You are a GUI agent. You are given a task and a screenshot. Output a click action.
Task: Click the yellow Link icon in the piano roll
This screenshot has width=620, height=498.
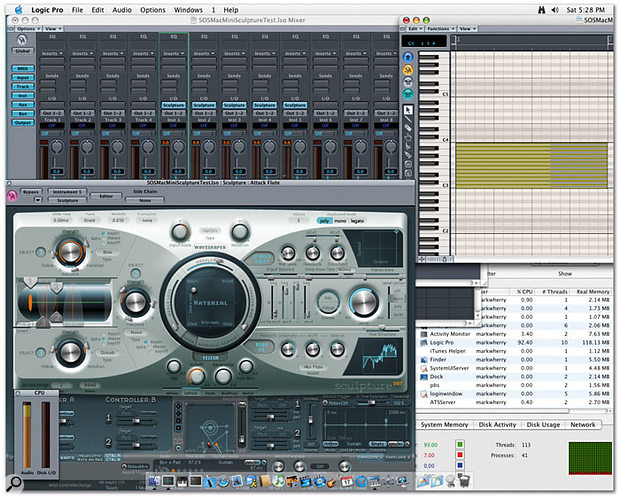[408, 70]
